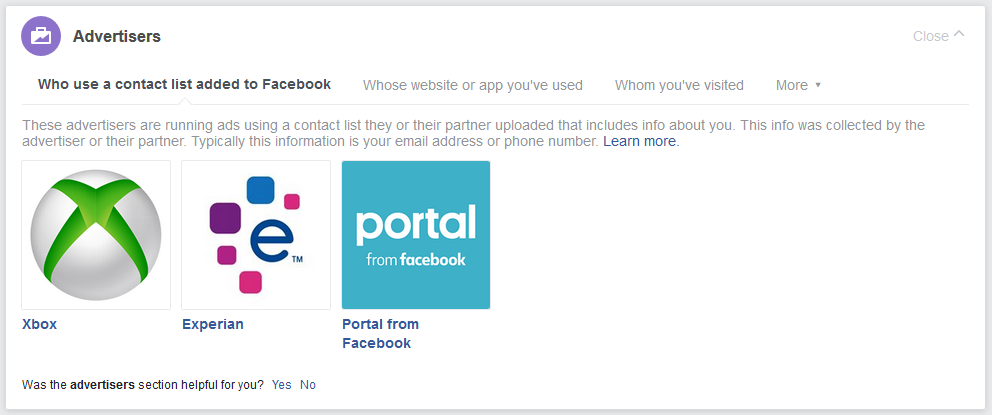Click the 'Was the advertisers section helpful' text
Screen dimensions: 992x415
142,385
